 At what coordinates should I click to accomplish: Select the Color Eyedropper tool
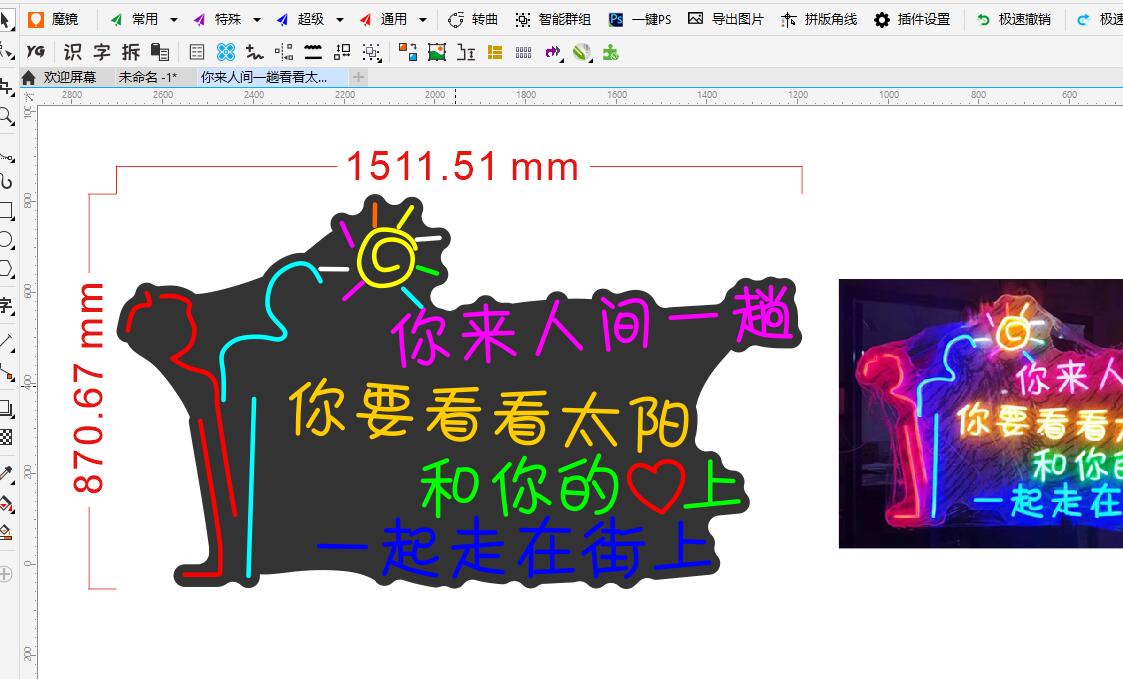pos(6,473)
